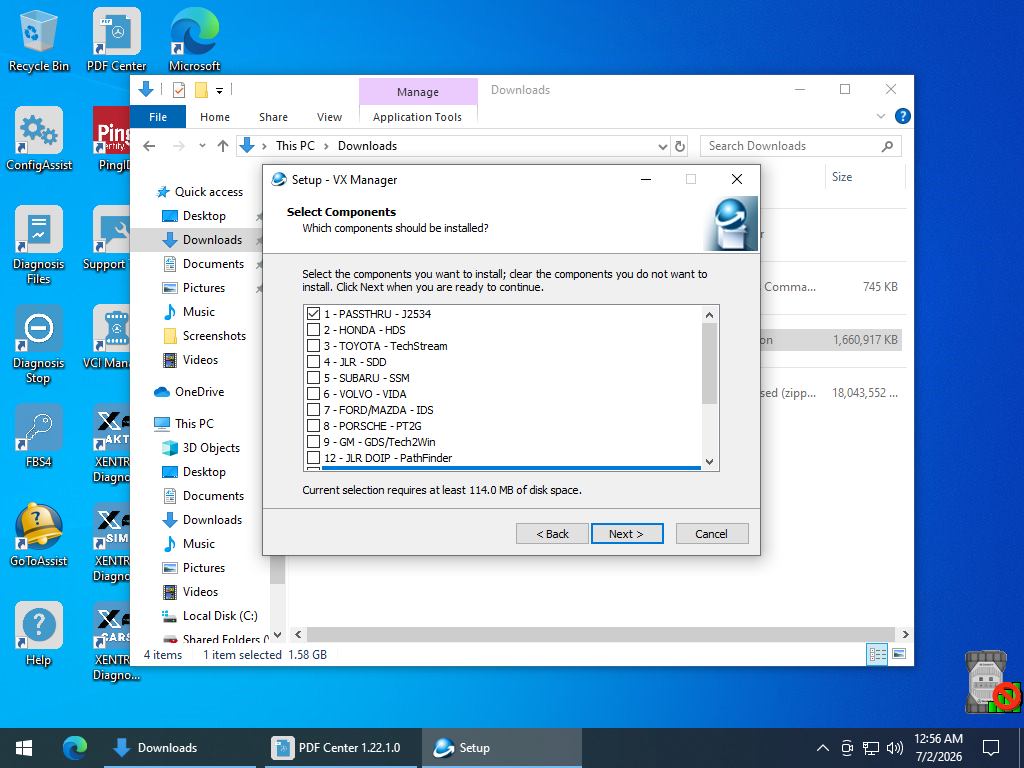Select the Manage contextual tab
The height and width of the screenshot is (768, 1024).
[418, 92]
